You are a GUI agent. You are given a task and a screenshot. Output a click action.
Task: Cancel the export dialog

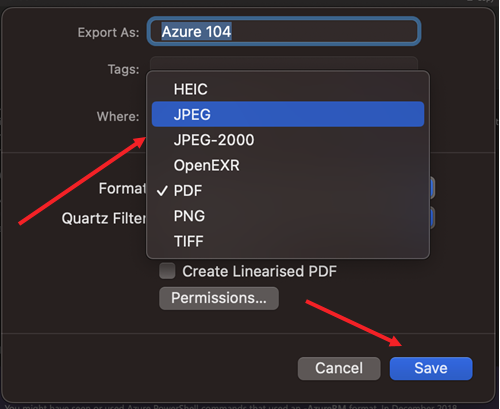point(339,368)
